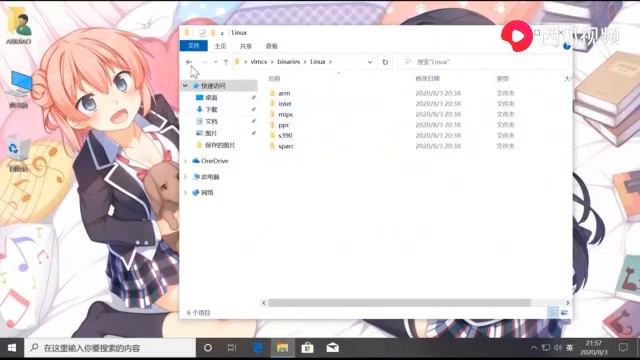Expand the 此电脑 tree node
Viewport: 640px width, 360px height.
coord(186,177)
